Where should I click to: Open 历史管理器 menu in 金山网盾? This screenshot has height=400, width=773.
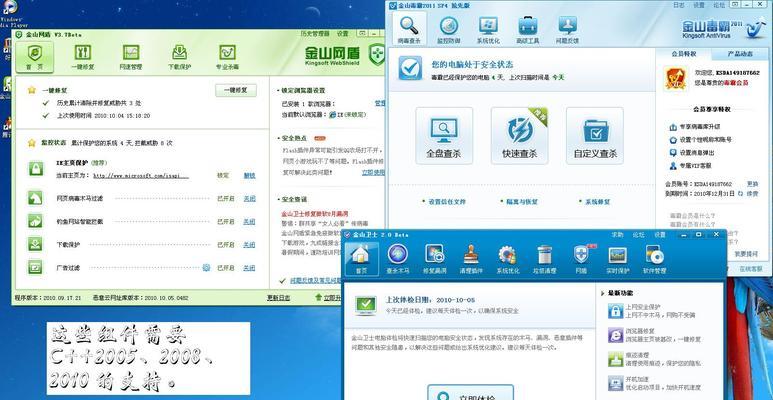315,34
